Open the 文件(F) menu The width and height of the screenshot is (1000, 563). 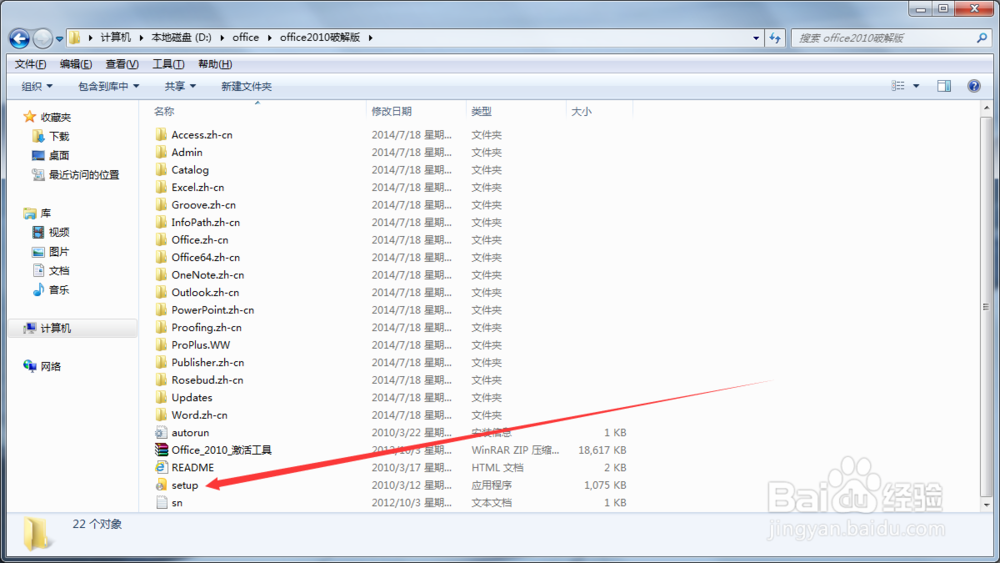[31, 64]
